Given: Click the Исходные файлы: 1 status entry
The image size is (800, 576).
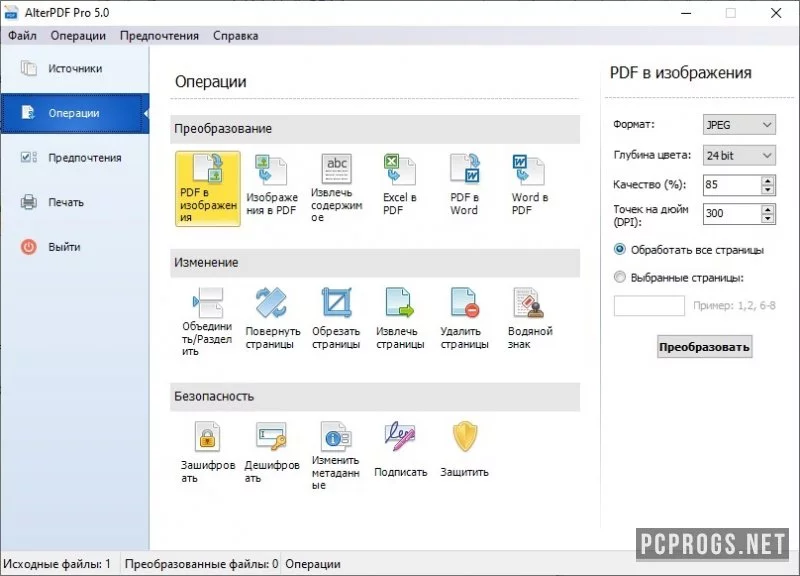Looking at the screenshot, I should click(57, 564).
